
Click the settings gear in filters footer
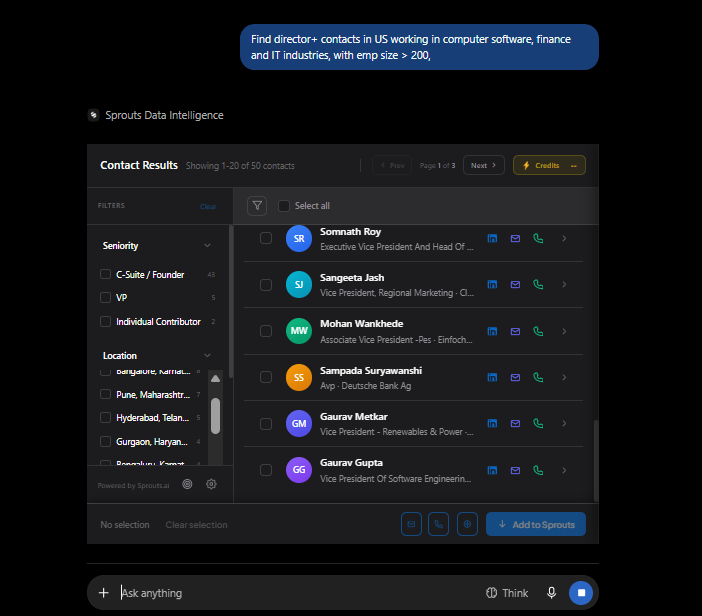211,484
